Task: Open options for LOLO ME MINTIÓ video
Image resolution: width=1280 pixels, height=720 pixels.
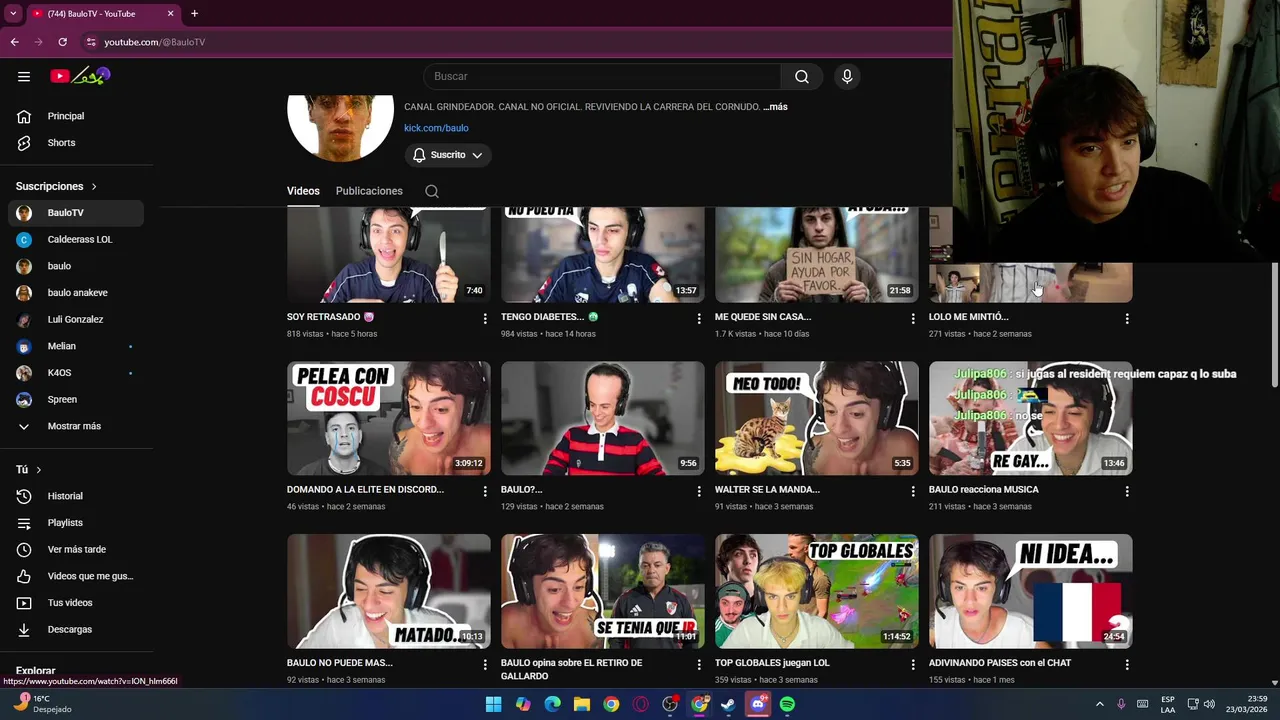Action: (1127, 318)
